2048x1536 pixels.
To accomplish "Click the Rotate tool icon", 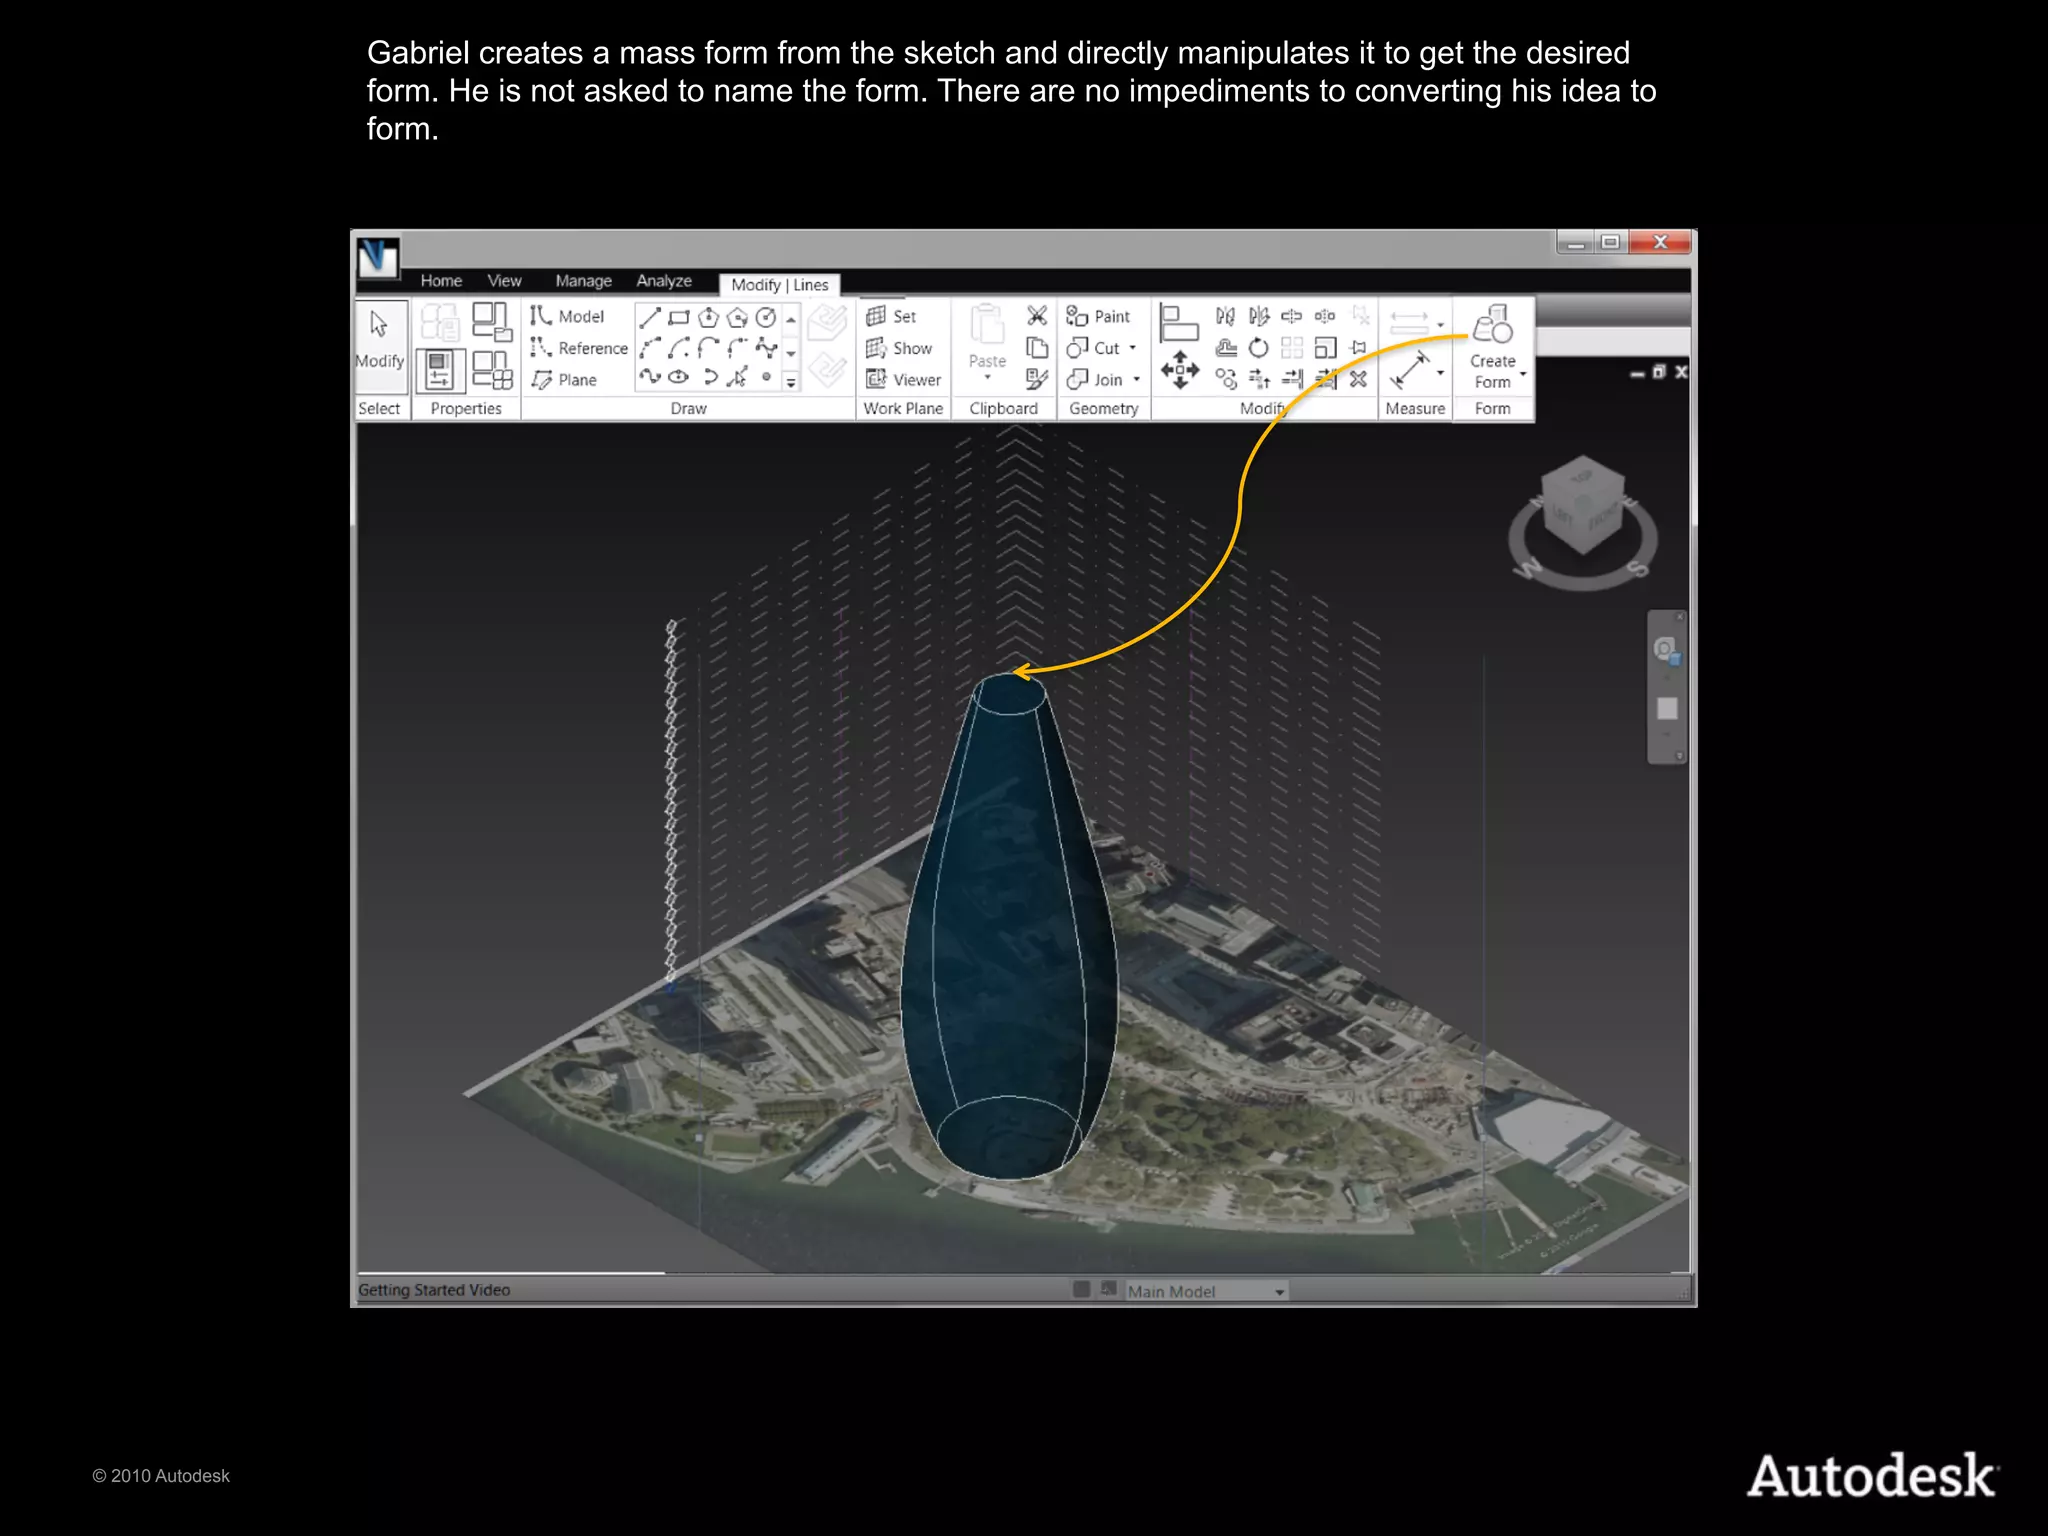I will coord(1259,348).
